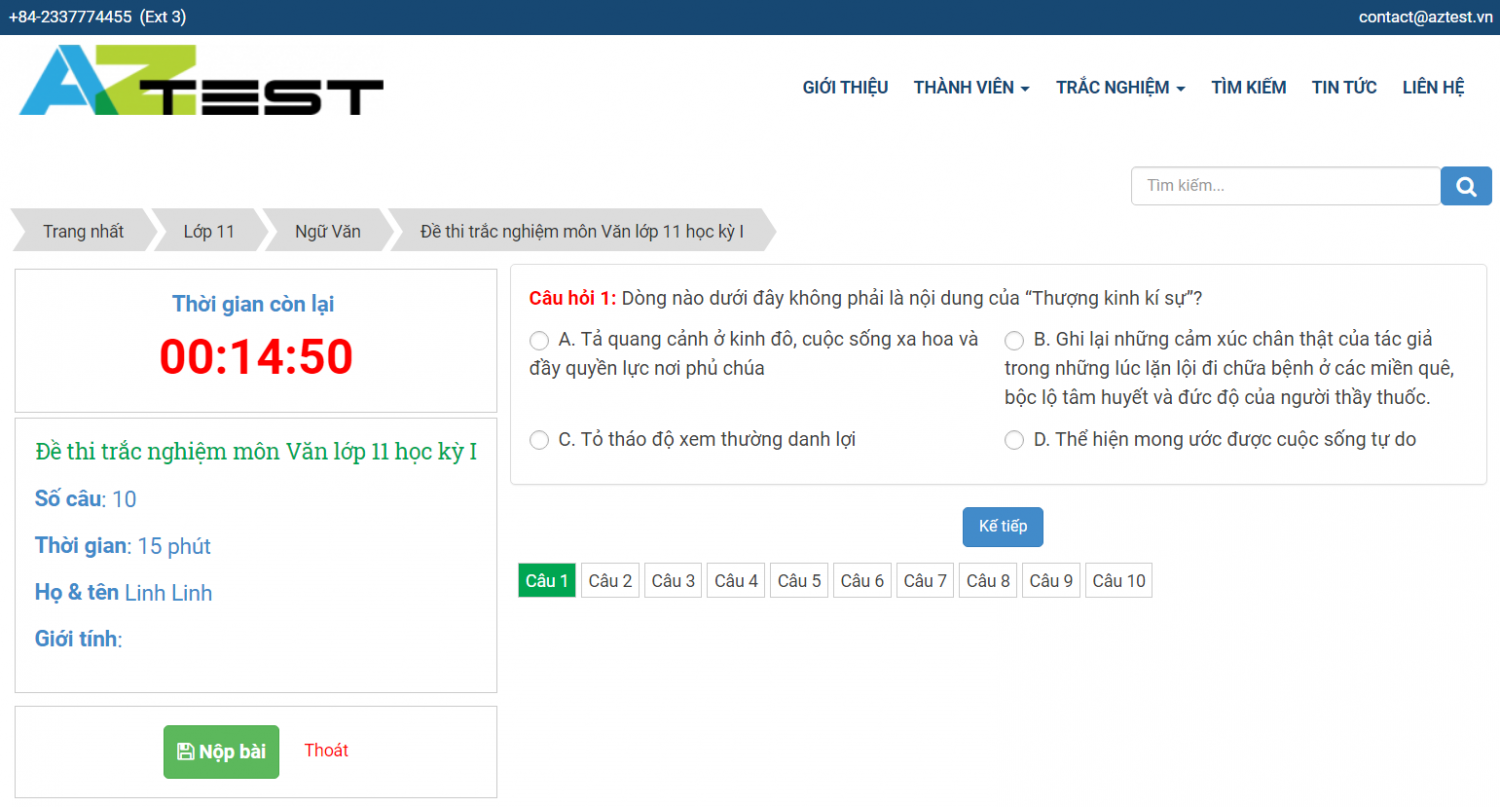This screenshot has height=807, width=1500.
Task: Click the Tìm kiếm search field
Action: (x=1286, y=186)
